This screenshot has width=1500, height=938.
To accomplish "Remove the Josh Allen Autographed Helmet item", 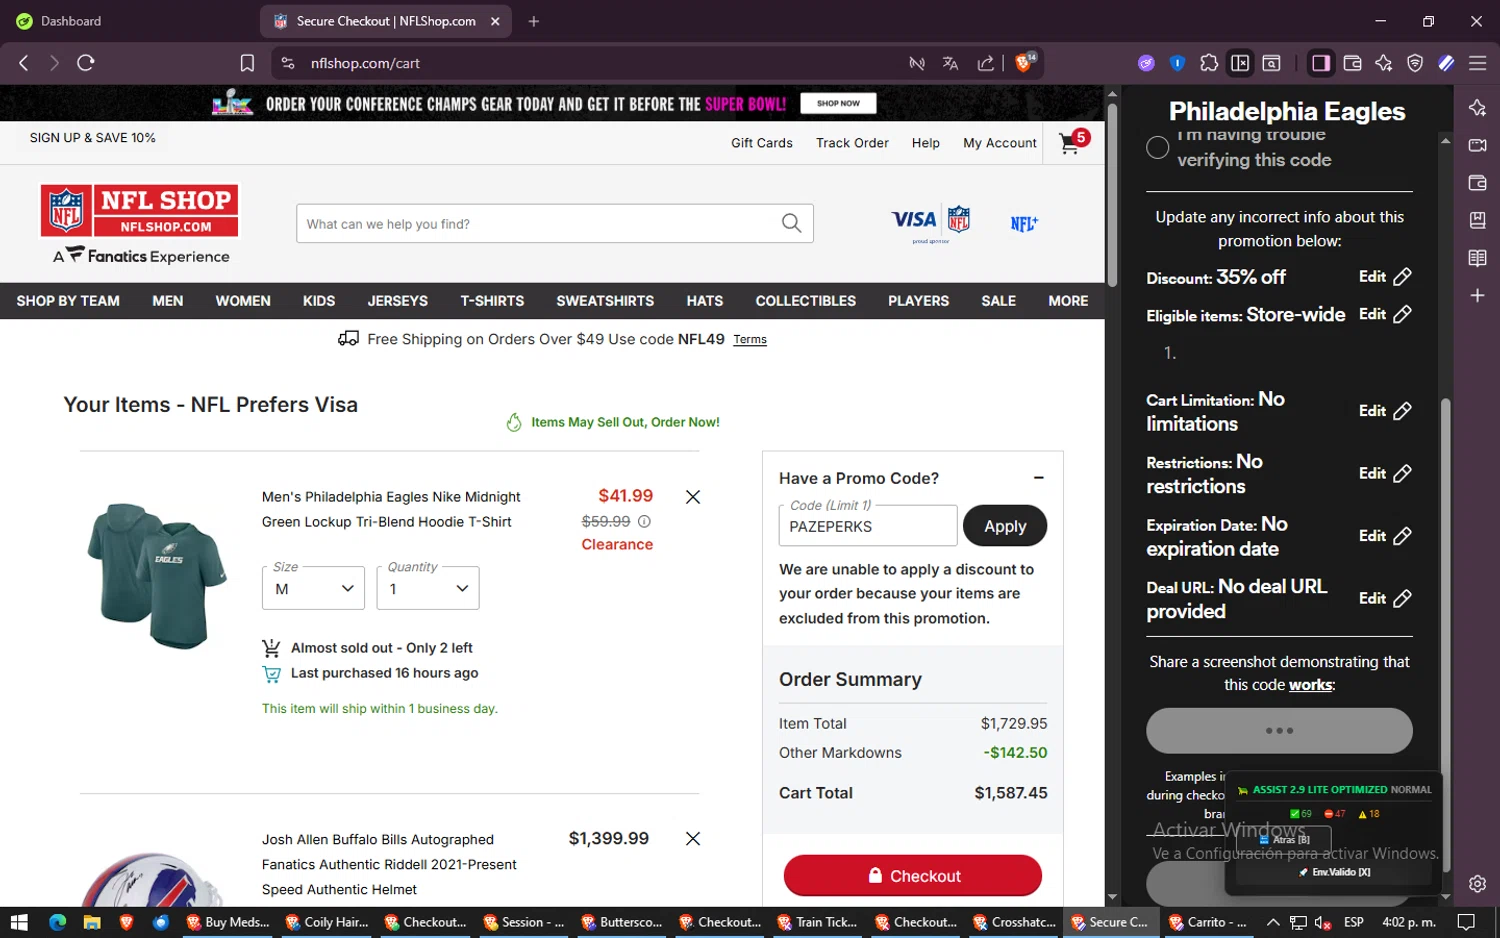I will pyautogui.click(x=692, y=839).
